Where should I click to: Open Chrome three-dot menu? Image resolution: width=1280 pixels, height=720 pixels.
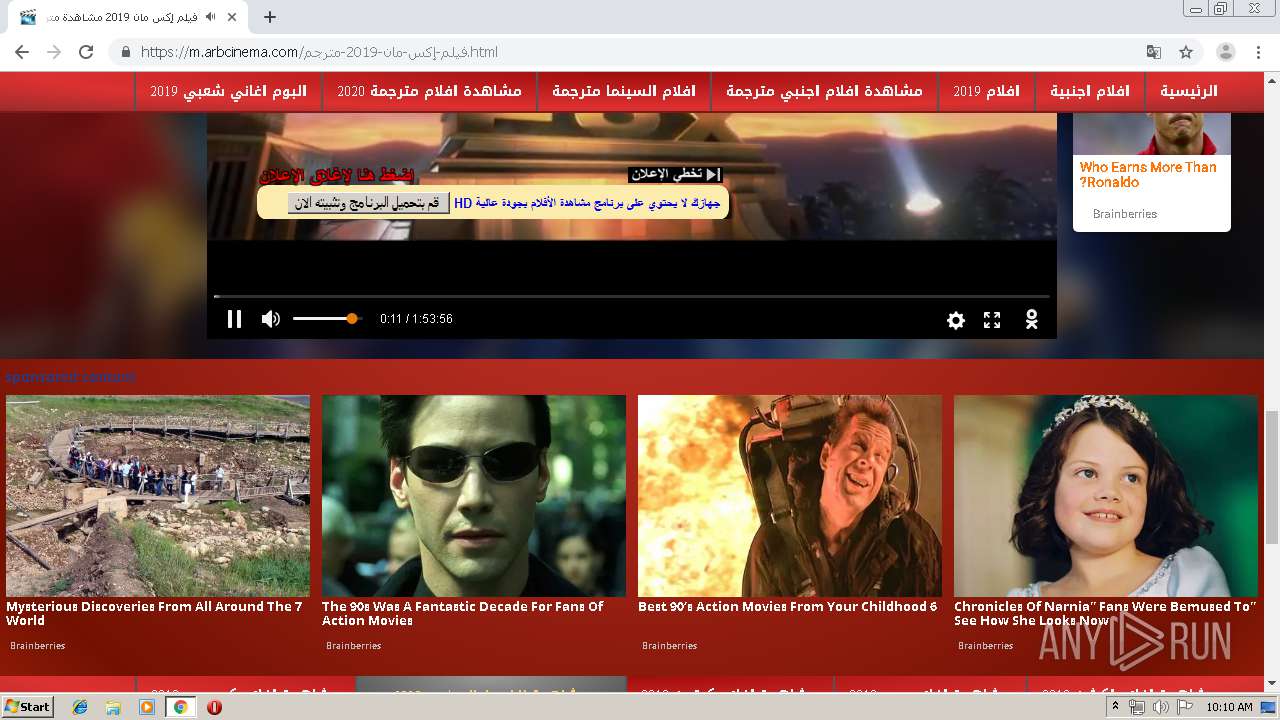[1258, 52]
